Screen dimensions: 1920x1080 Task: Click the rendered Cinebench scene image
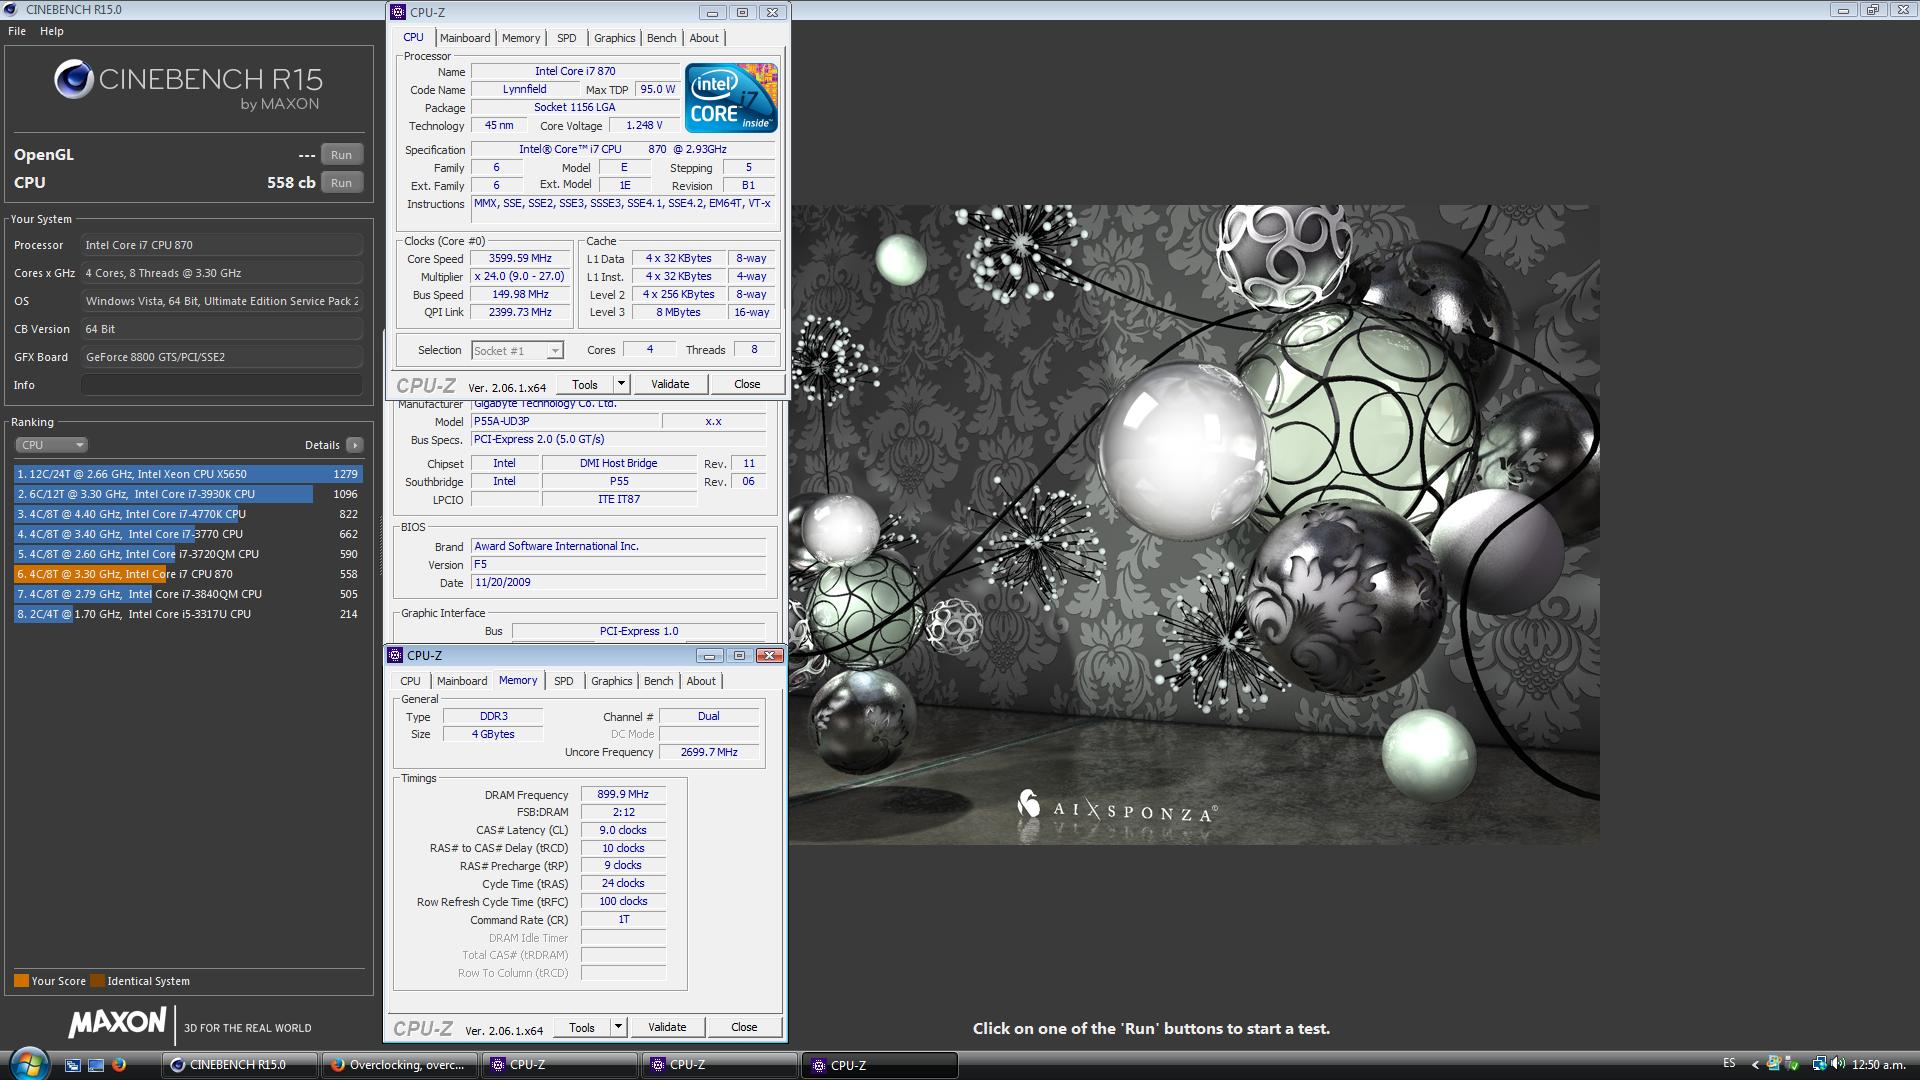coord(1194,525)
